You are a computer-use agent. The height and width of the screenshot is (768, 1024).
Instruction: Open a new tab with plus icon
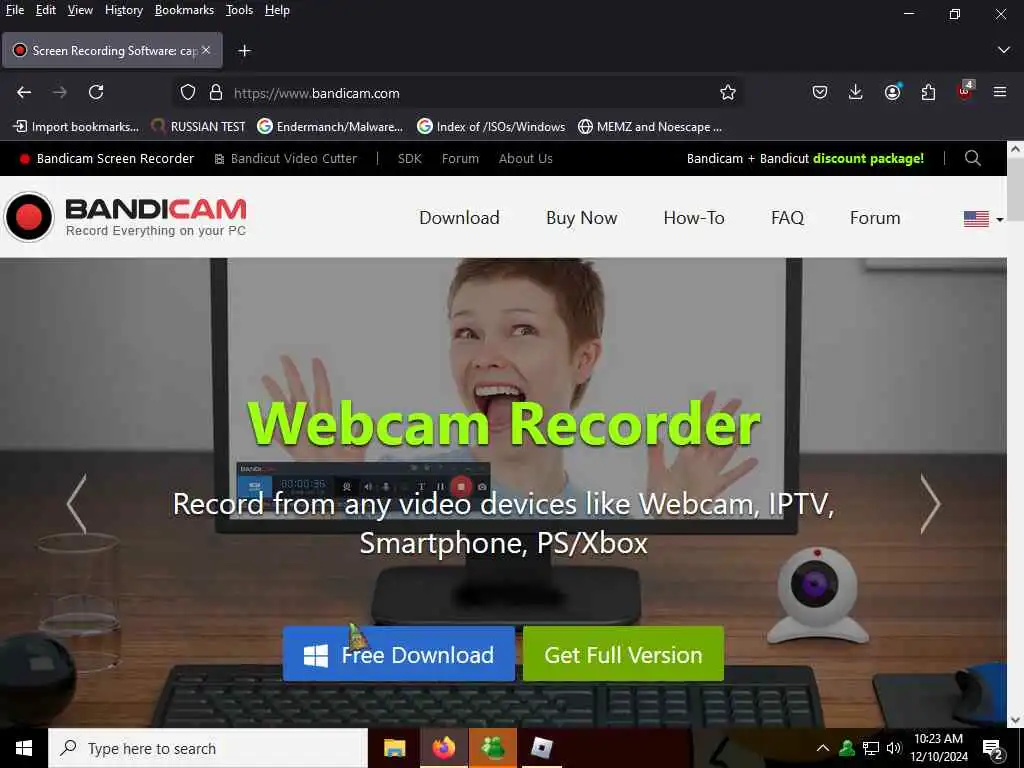(x=244, y=51)
